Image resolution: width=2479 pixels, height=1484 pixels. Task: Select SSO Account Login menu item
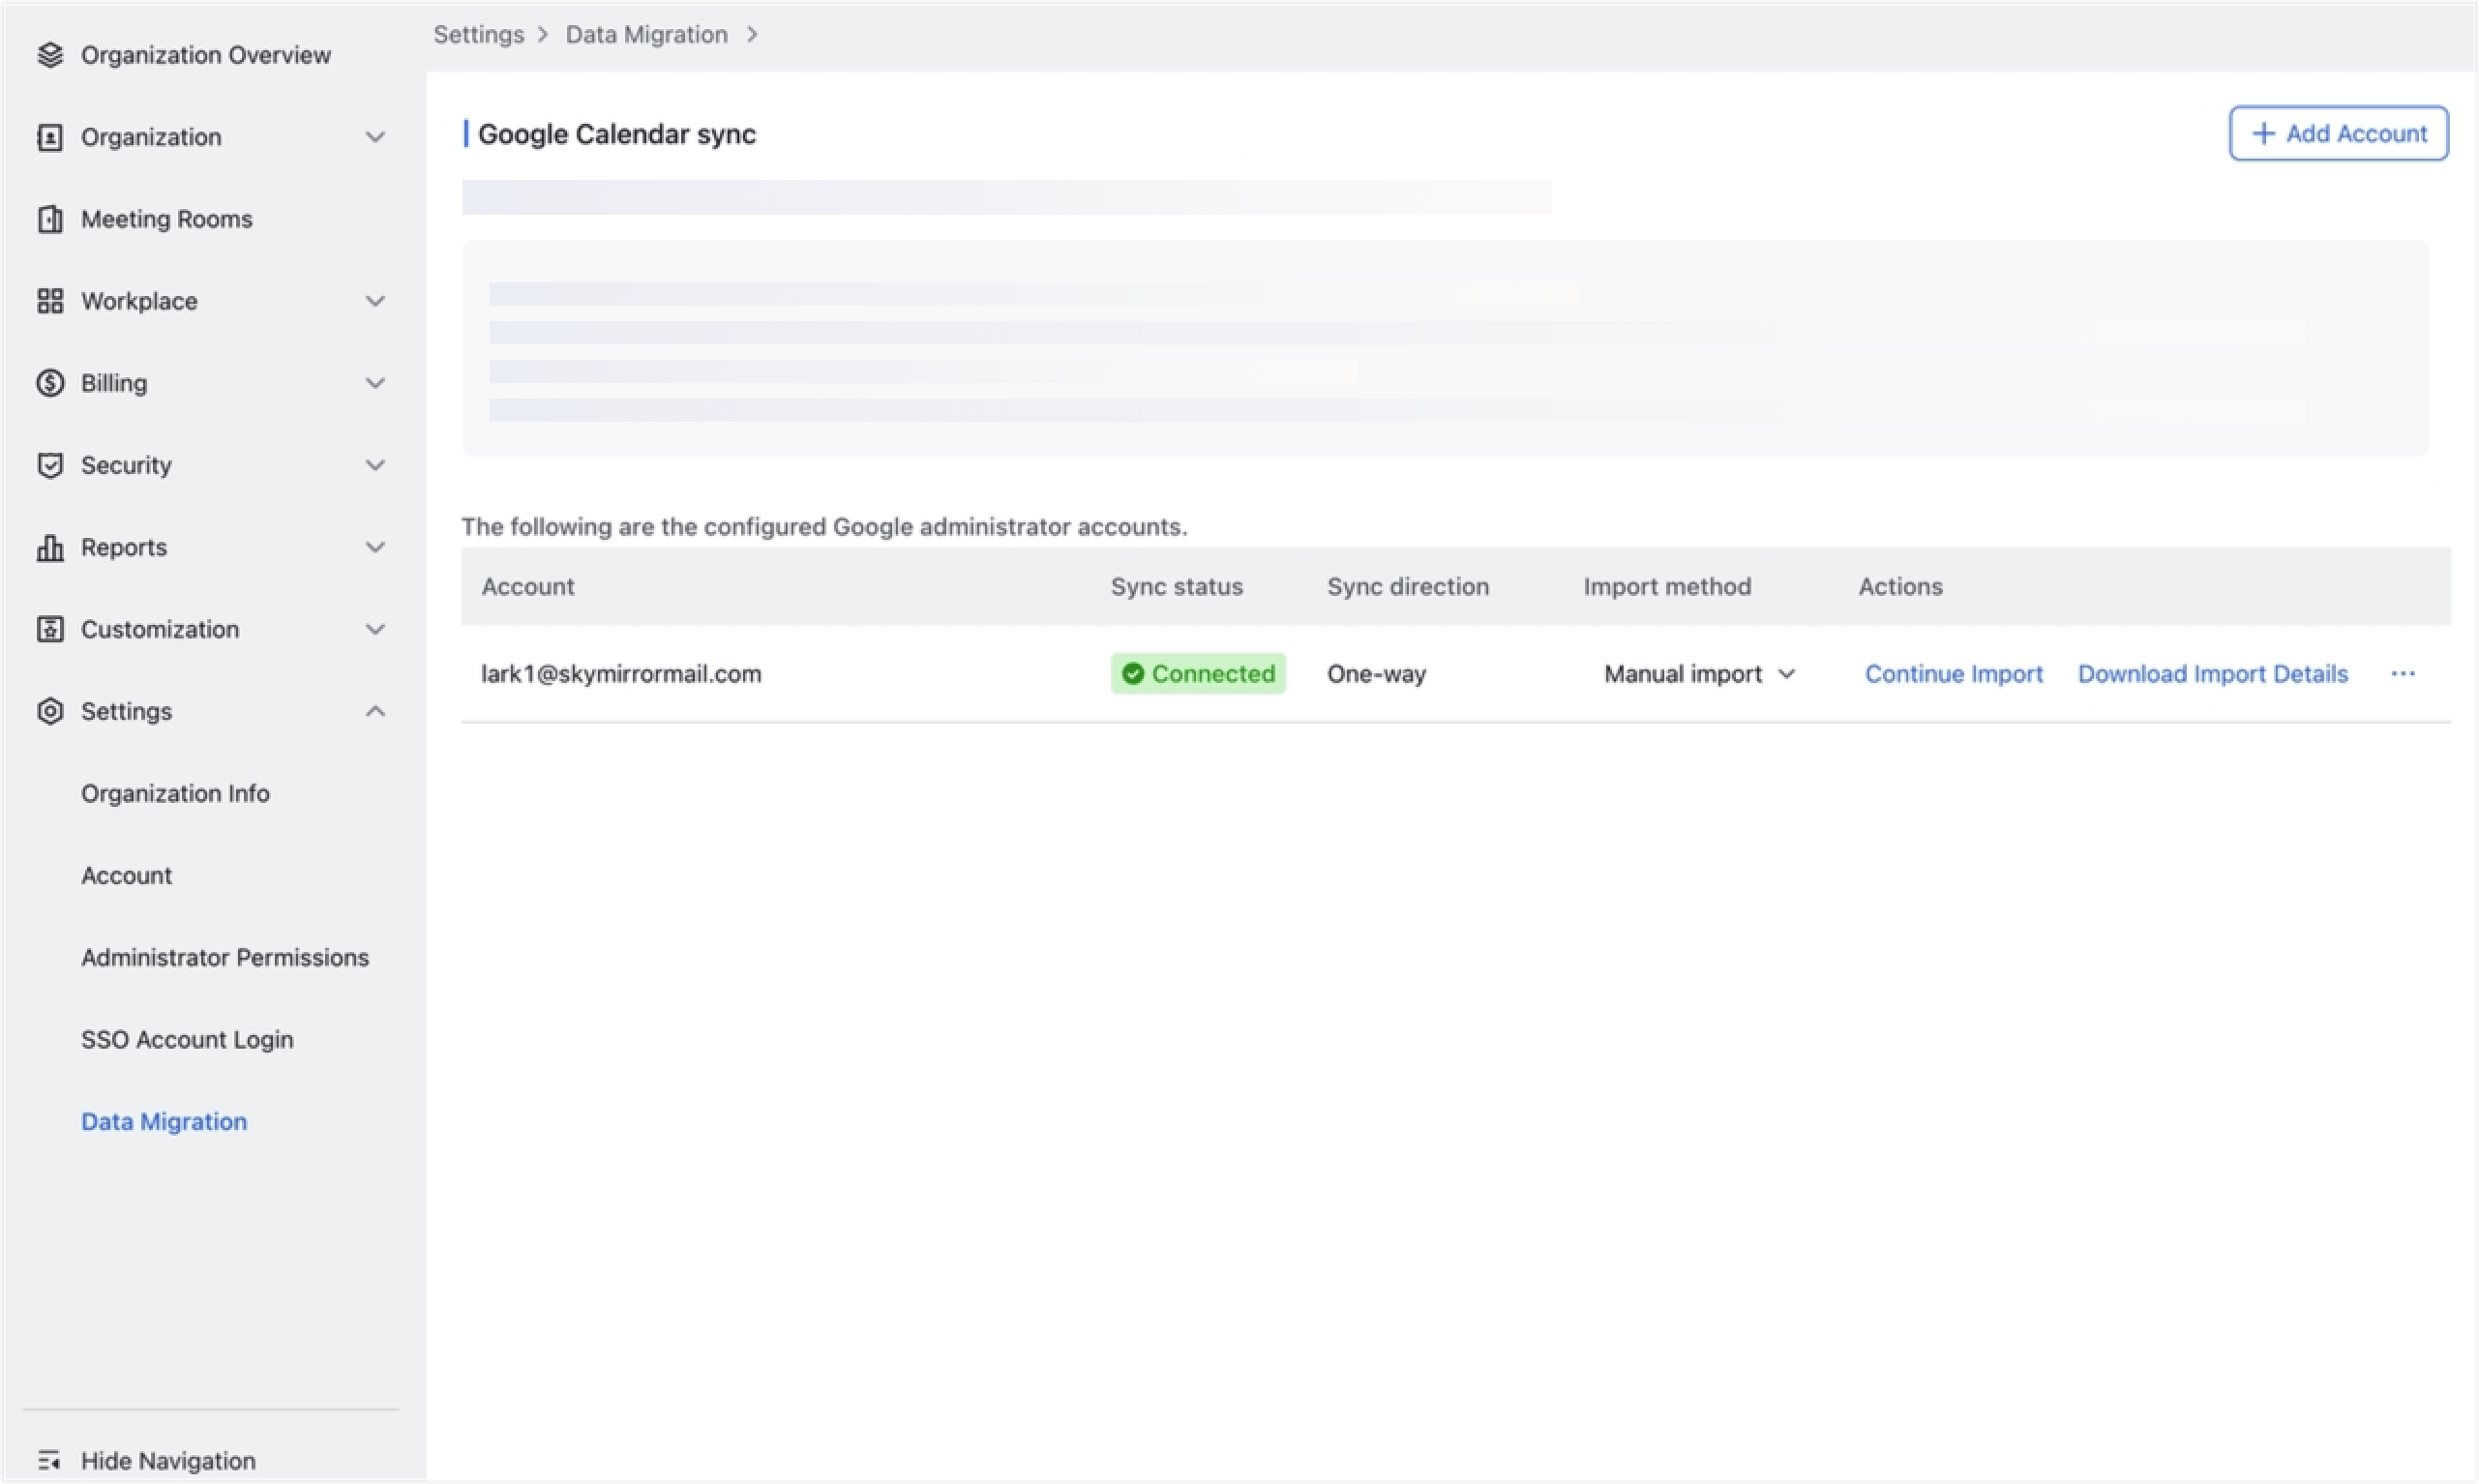coord(187,1039)
